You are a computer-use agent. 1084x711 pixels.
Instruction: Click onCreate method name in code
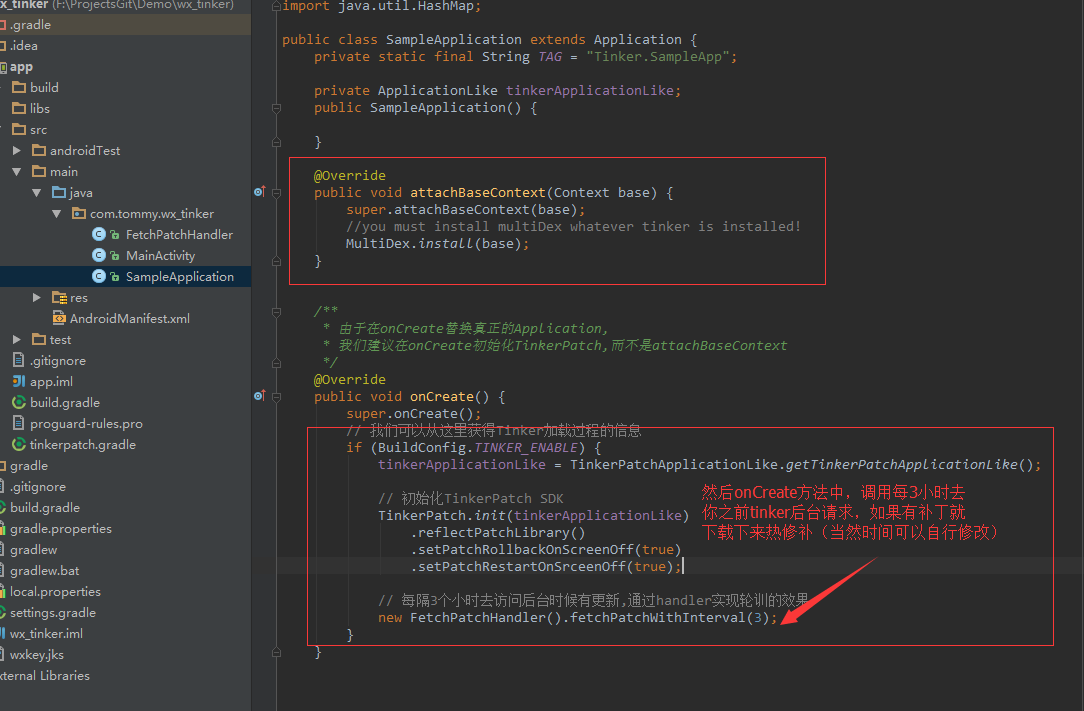coord(442,396)
